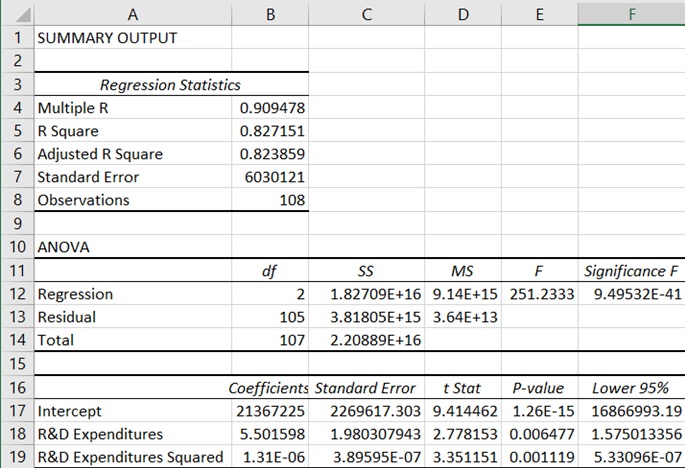Select R&D Expenditures coefficient 5.501598
This screenshot has width=685, height=468.
(x=272, y=434)
